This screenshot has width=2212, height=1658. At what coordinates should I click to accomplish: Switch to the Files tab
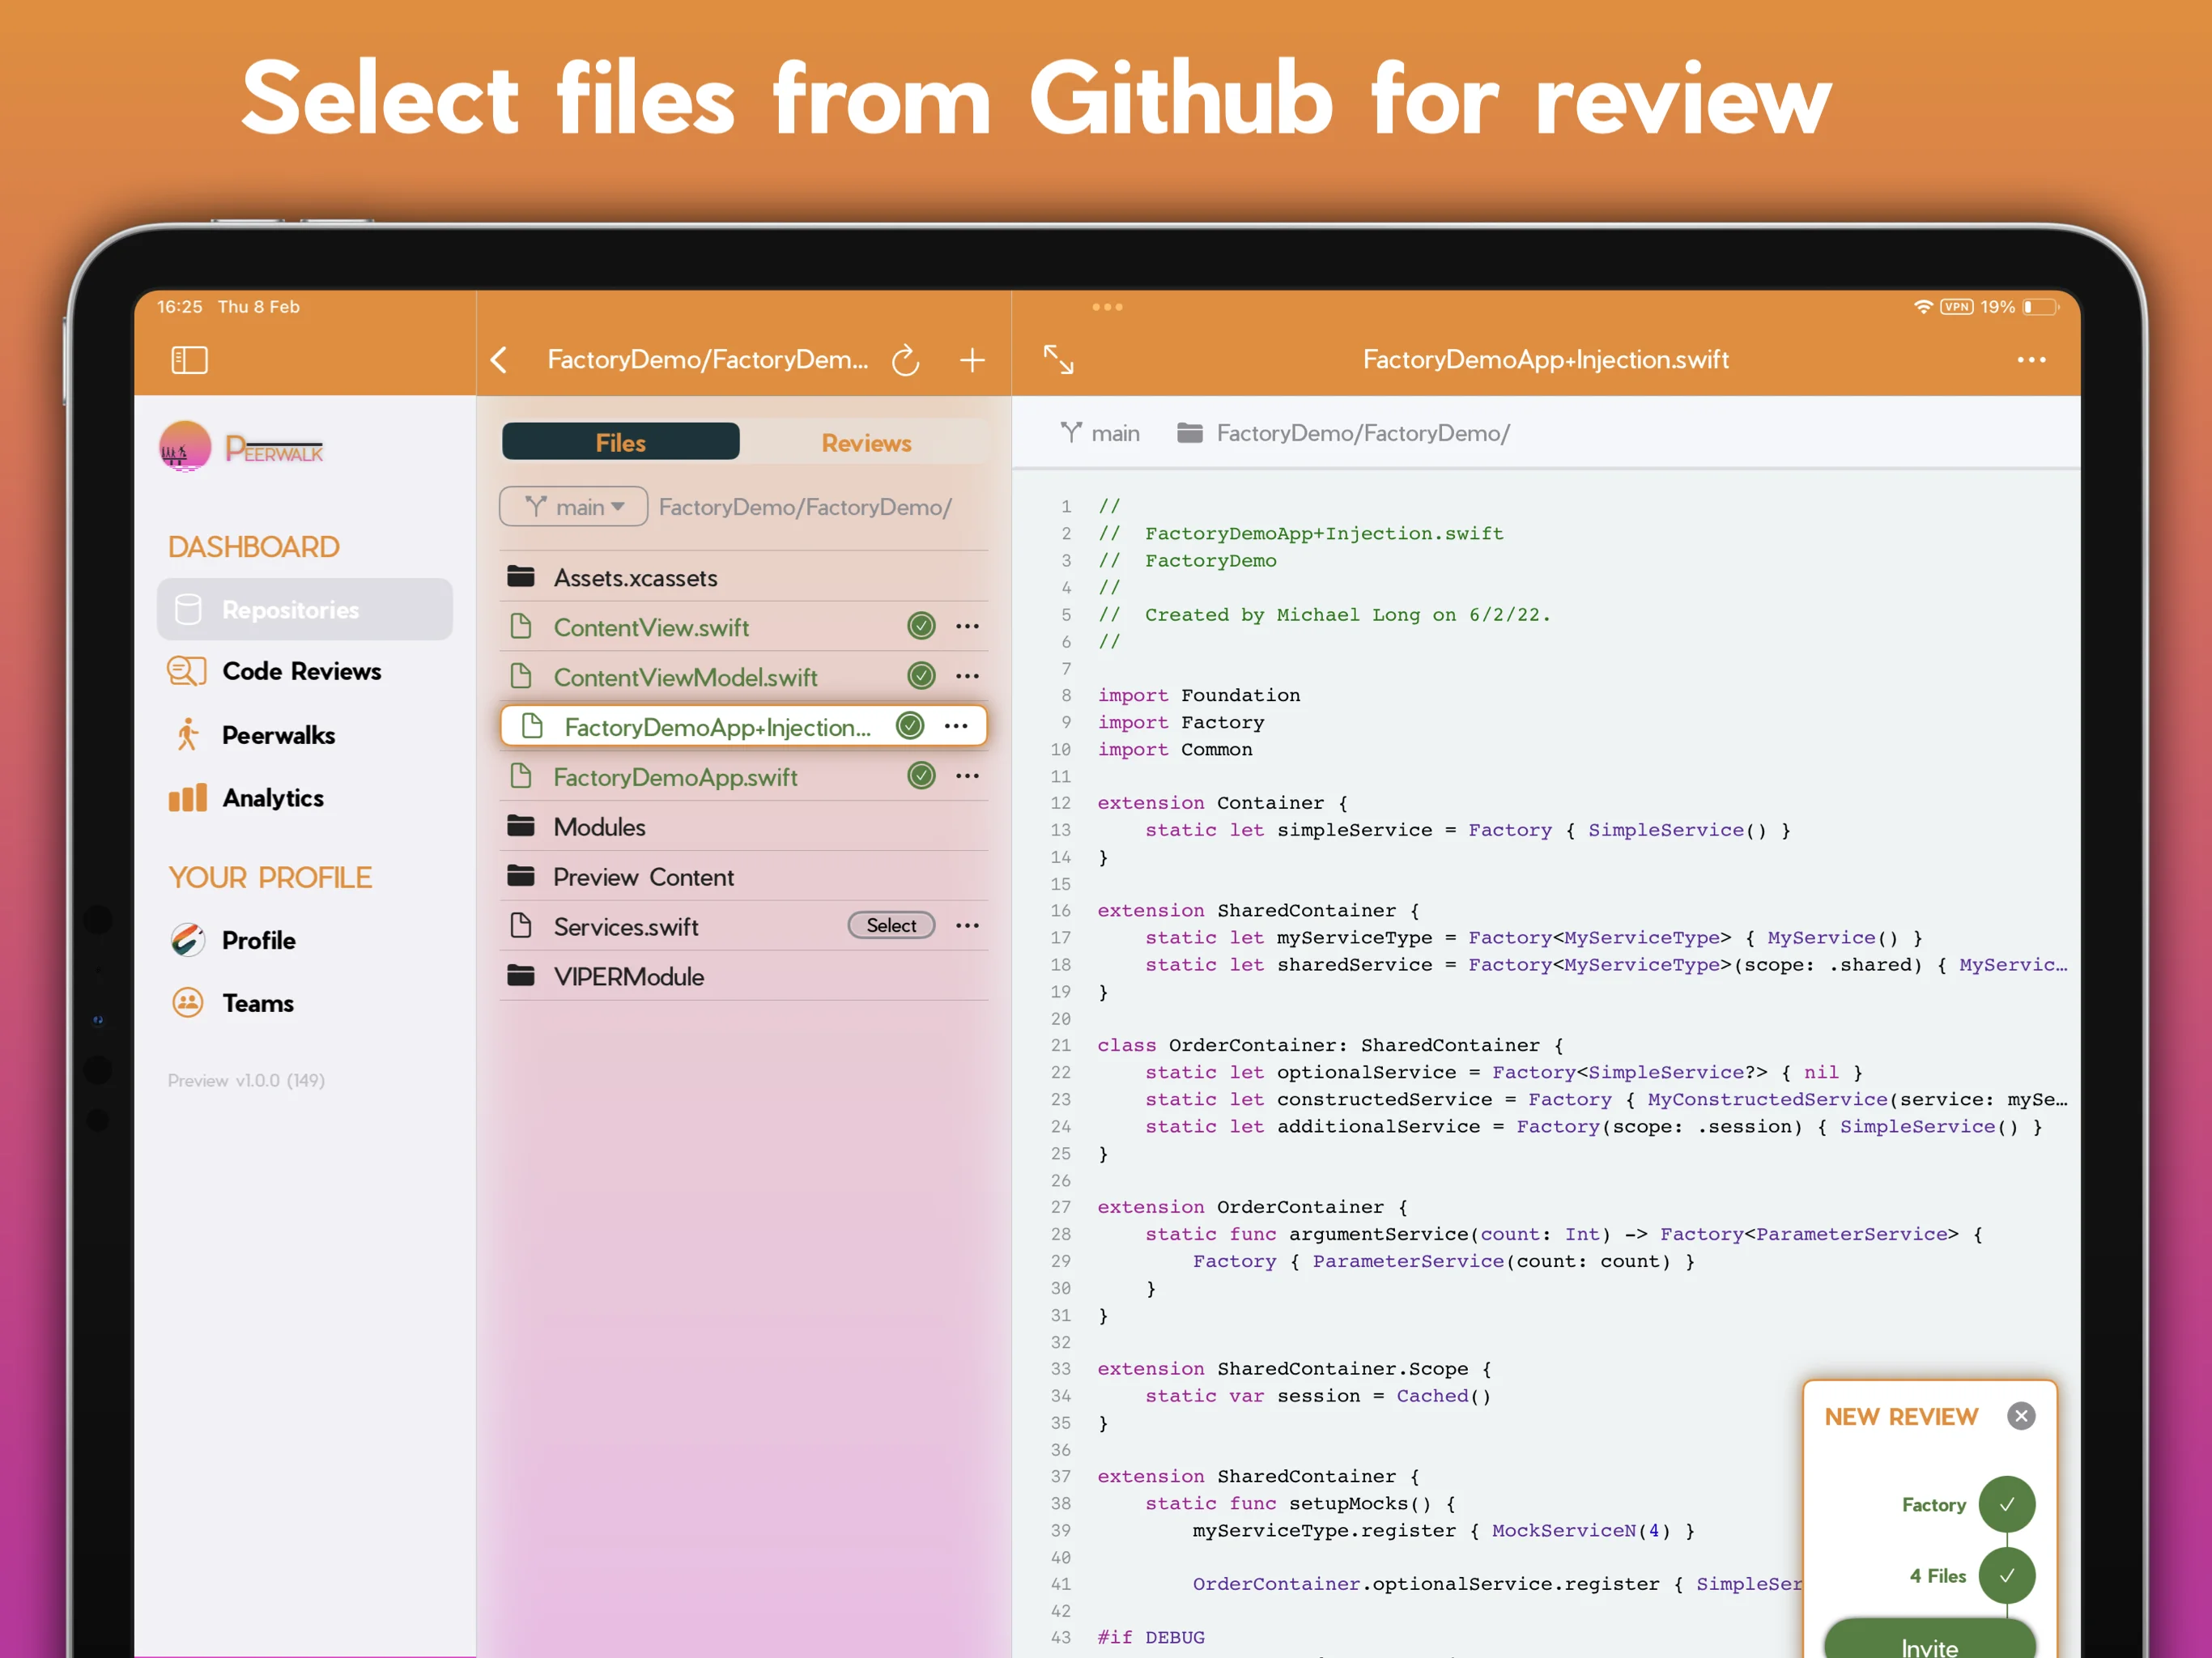[620, 442]
